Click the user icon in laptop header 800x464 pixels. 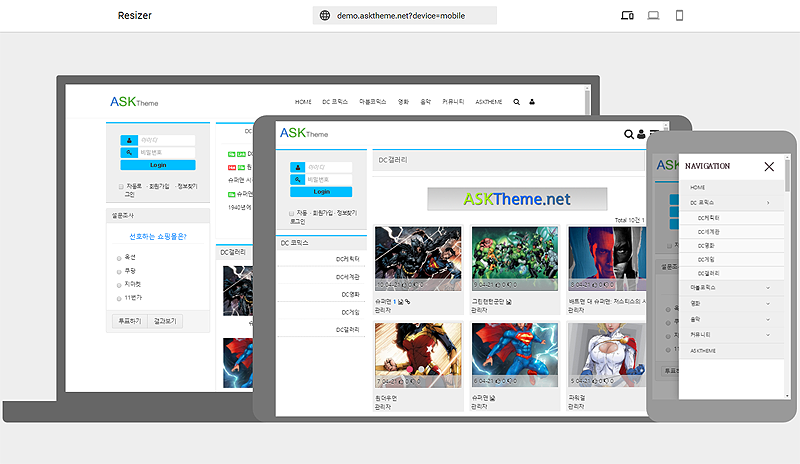tap(532, 102)
